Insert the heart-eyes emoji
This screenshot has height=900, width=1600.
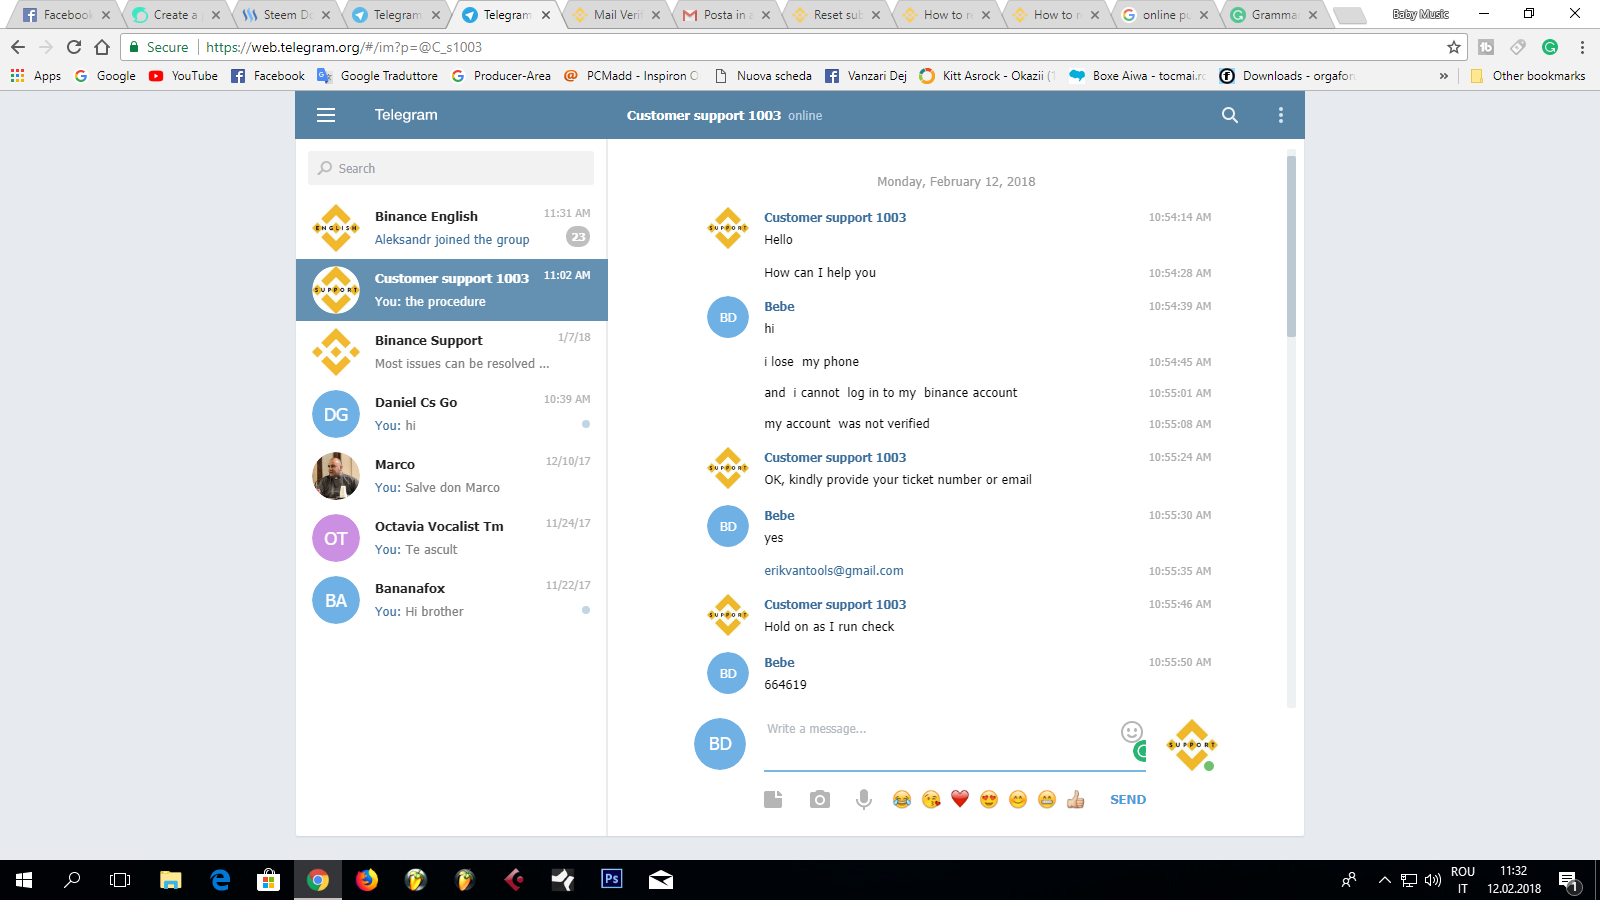[x=989, y=799]
